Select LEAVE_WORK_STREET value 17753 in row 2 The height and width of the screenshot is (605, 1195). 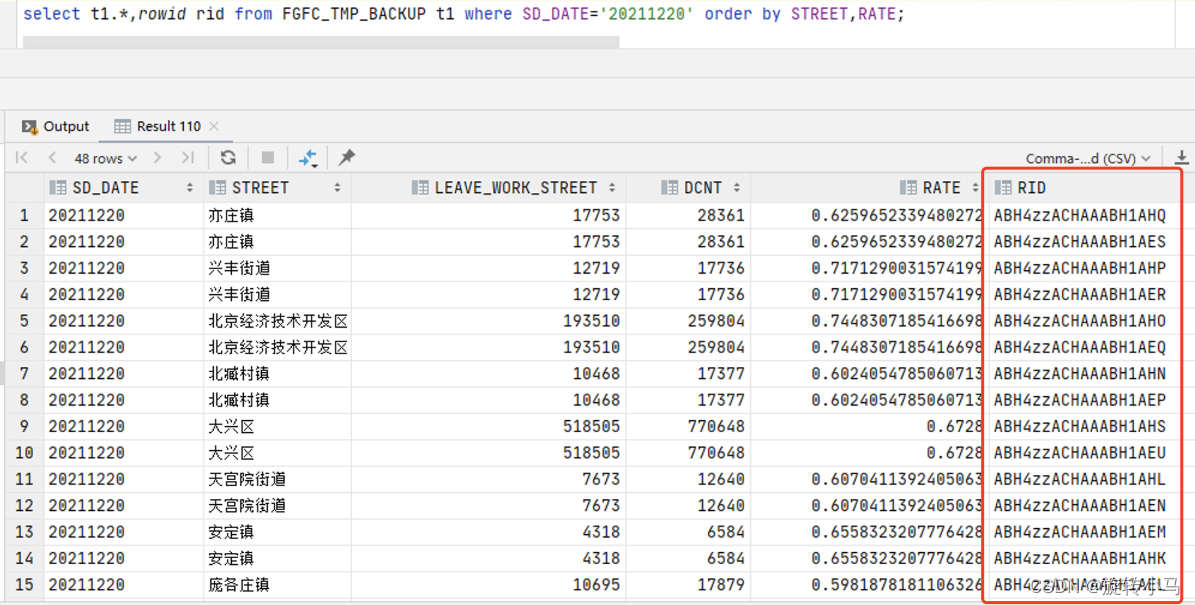tap(489, 242)
